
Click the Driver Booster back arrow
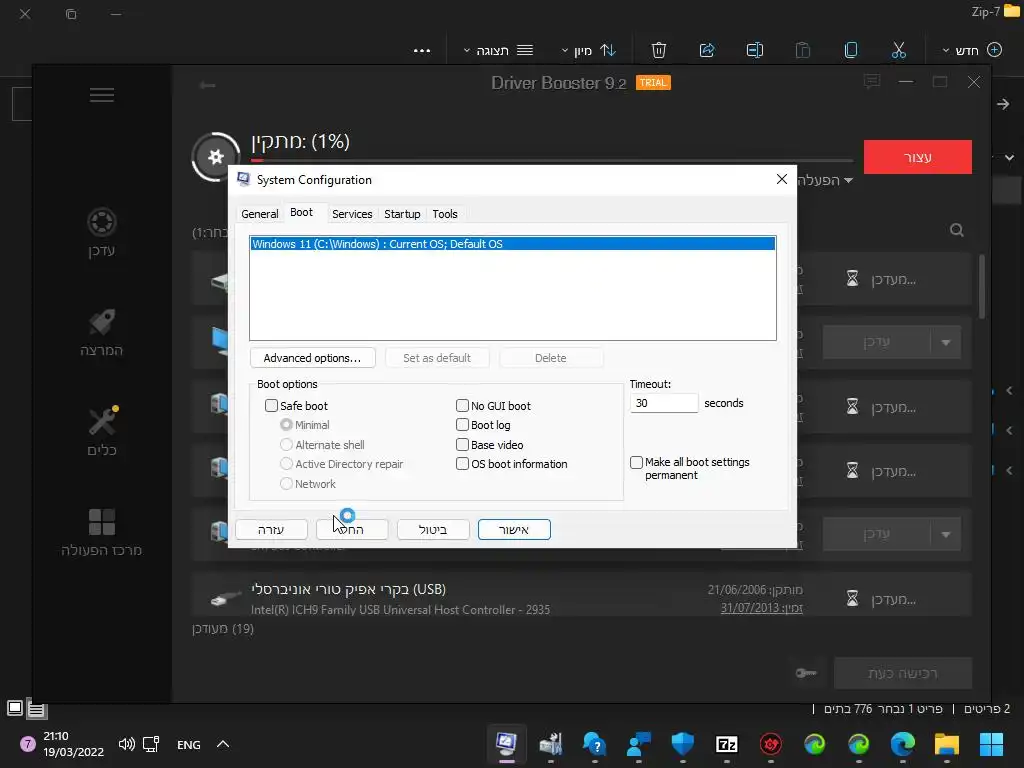[208, 85]
